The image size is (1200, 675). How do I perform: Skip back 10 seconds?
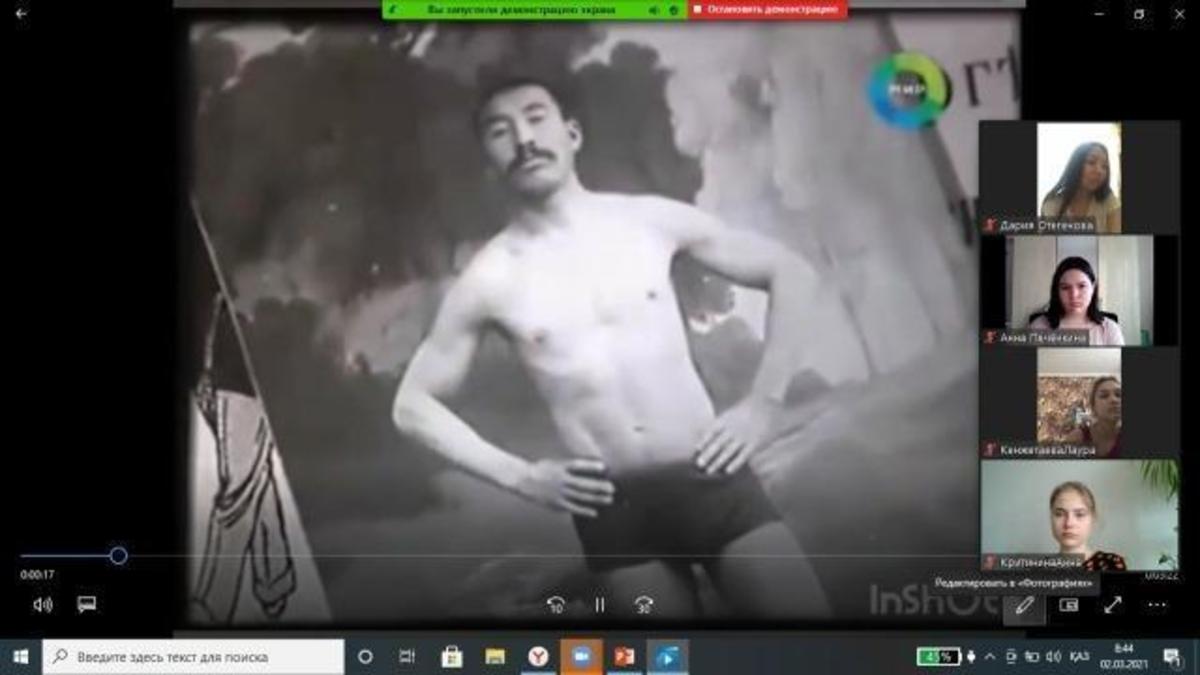coord(556,605)
